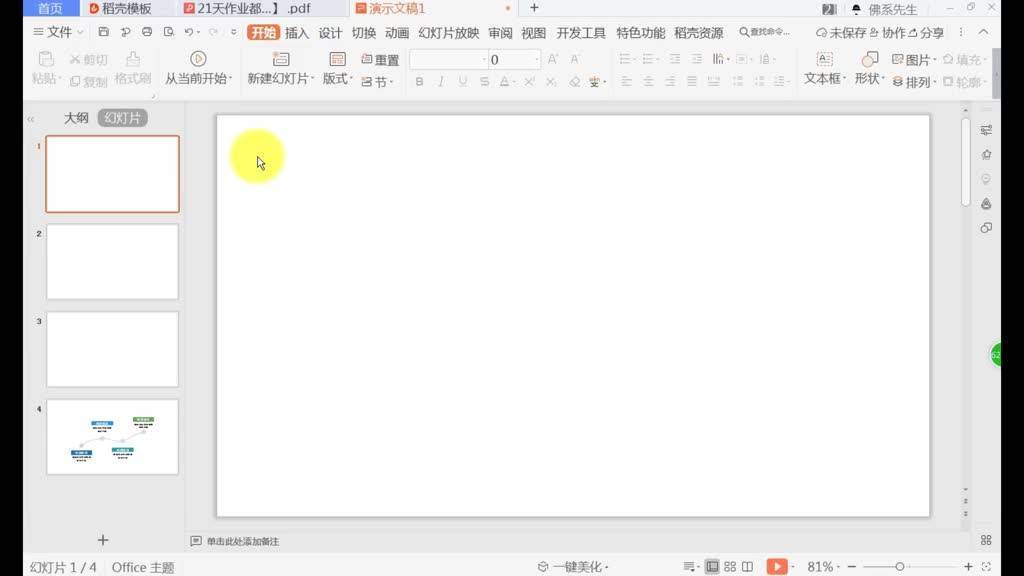1024x576 pixels.
Task: Open the 文件 menu
Action: coord(55,31)
